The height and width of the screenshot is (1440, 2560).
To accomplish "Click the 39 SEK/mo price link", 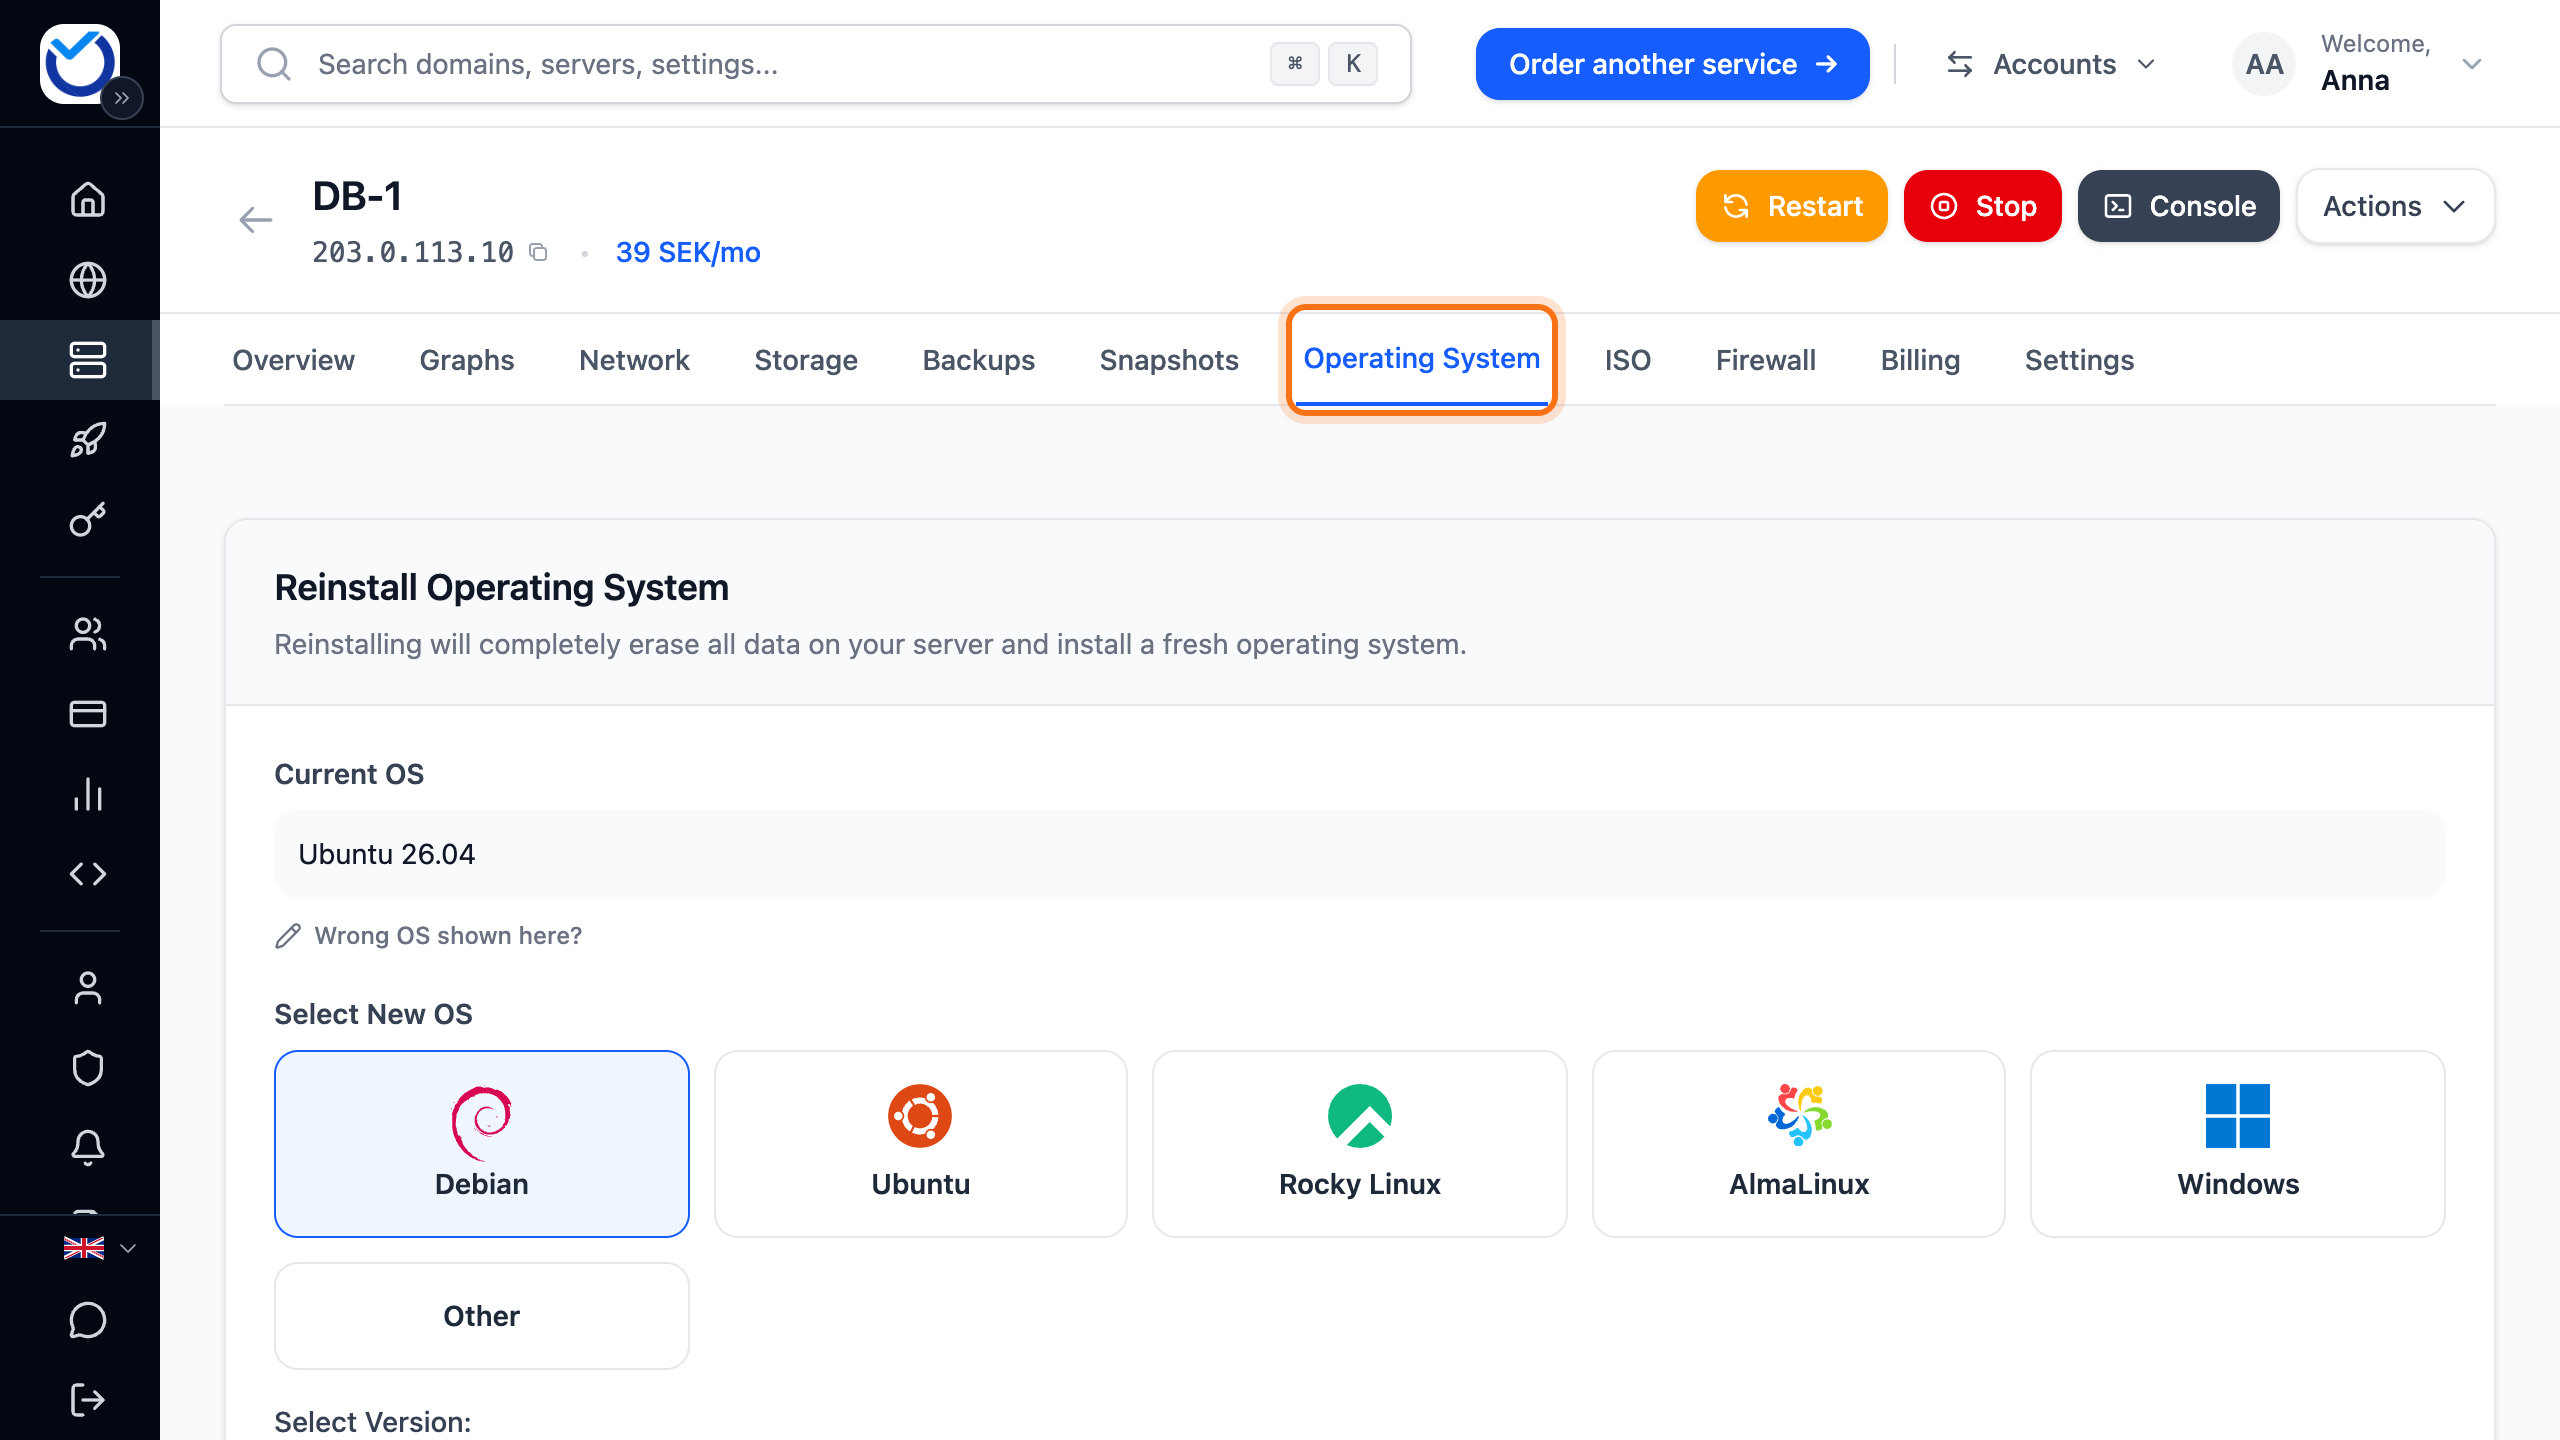I will click(x=688, y=252).
